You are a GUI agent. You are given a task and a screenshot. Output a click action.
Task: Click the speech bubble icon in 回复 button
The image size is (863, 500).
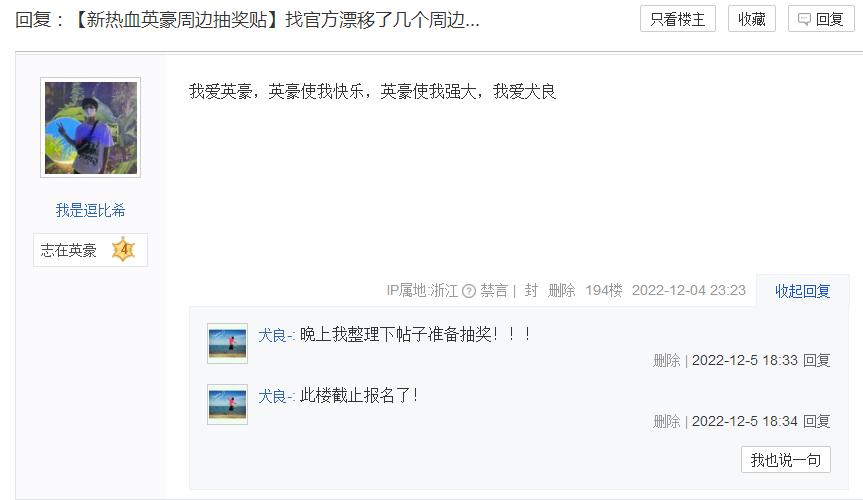(x=804, y=20)
